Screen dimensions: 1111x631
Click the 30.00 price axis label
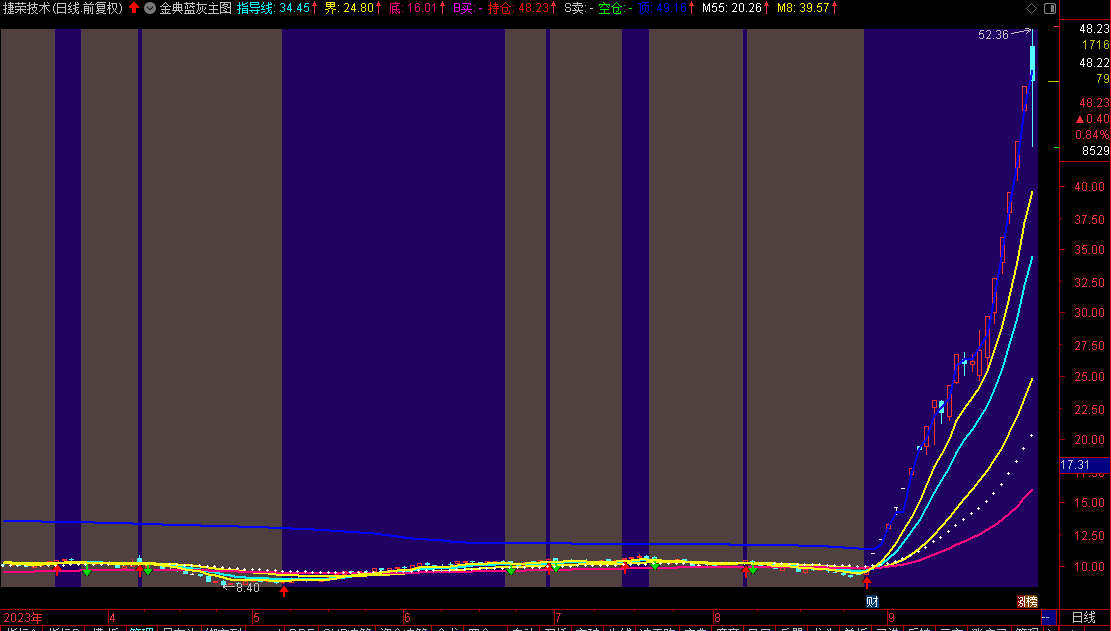tap(1090, 313)
